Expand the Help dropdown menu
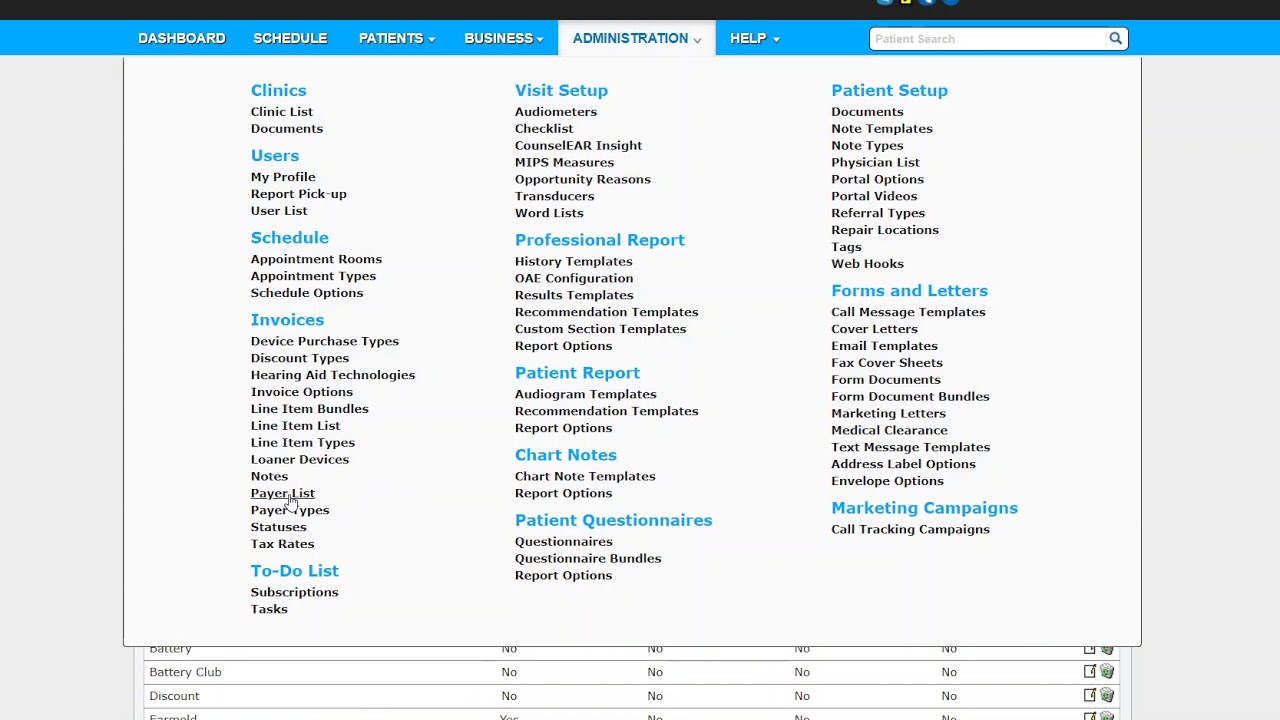 click(754, 38)
